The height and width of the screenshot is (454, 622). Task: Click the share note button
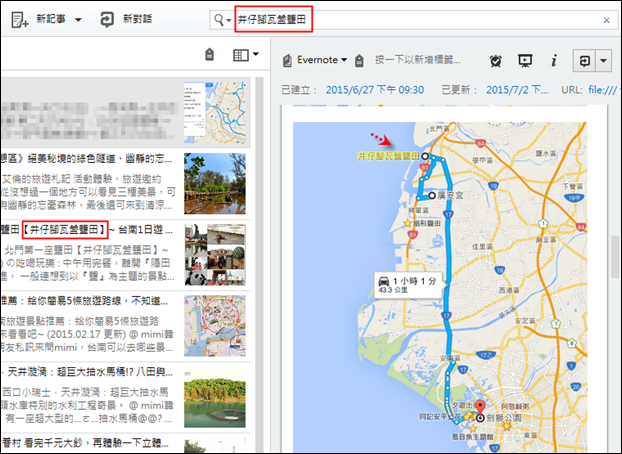tap(584, 61)
